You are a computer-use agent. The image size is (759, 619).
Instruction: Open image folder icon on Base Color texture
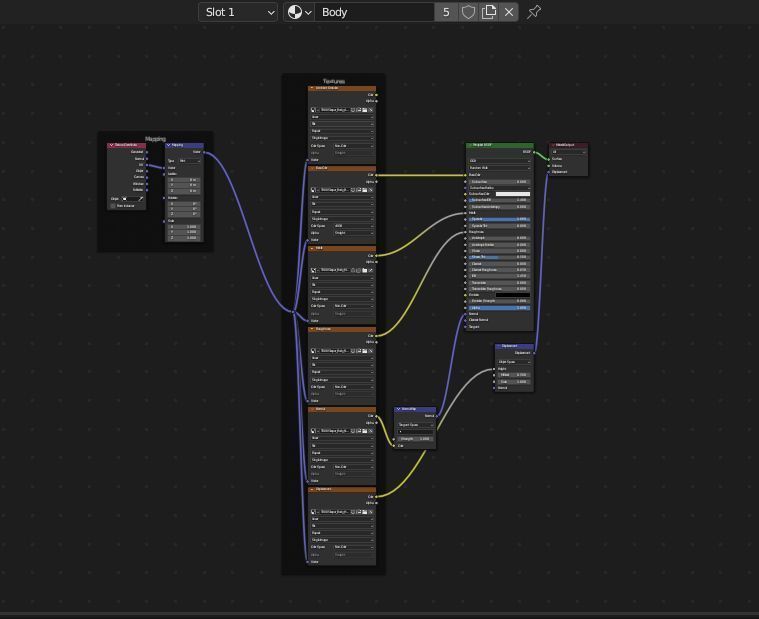[x=364, y=190]
